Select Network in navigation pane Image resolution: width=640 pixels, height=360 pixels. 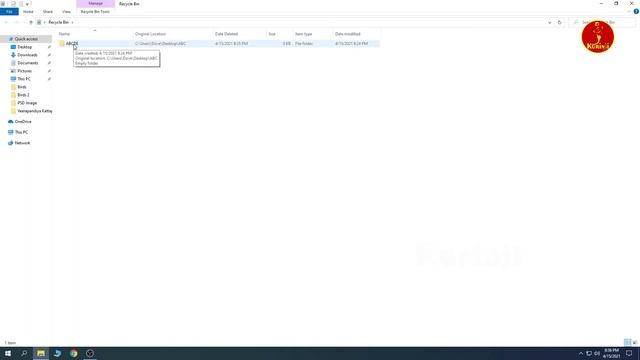(22, 143)
